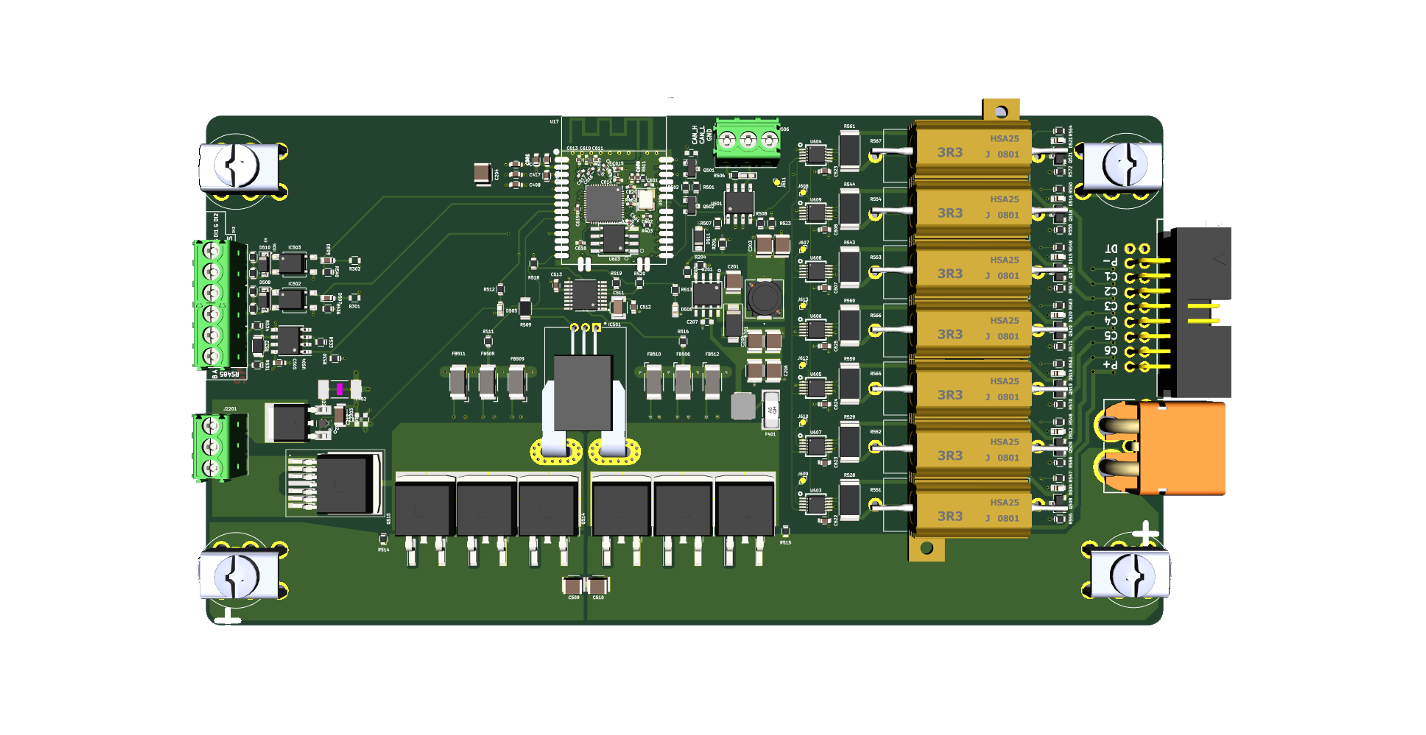Click the topmost gold 3R3 HSA25 resistor
Viewport: 1426px width, 735px height.
tap(971, 150)
